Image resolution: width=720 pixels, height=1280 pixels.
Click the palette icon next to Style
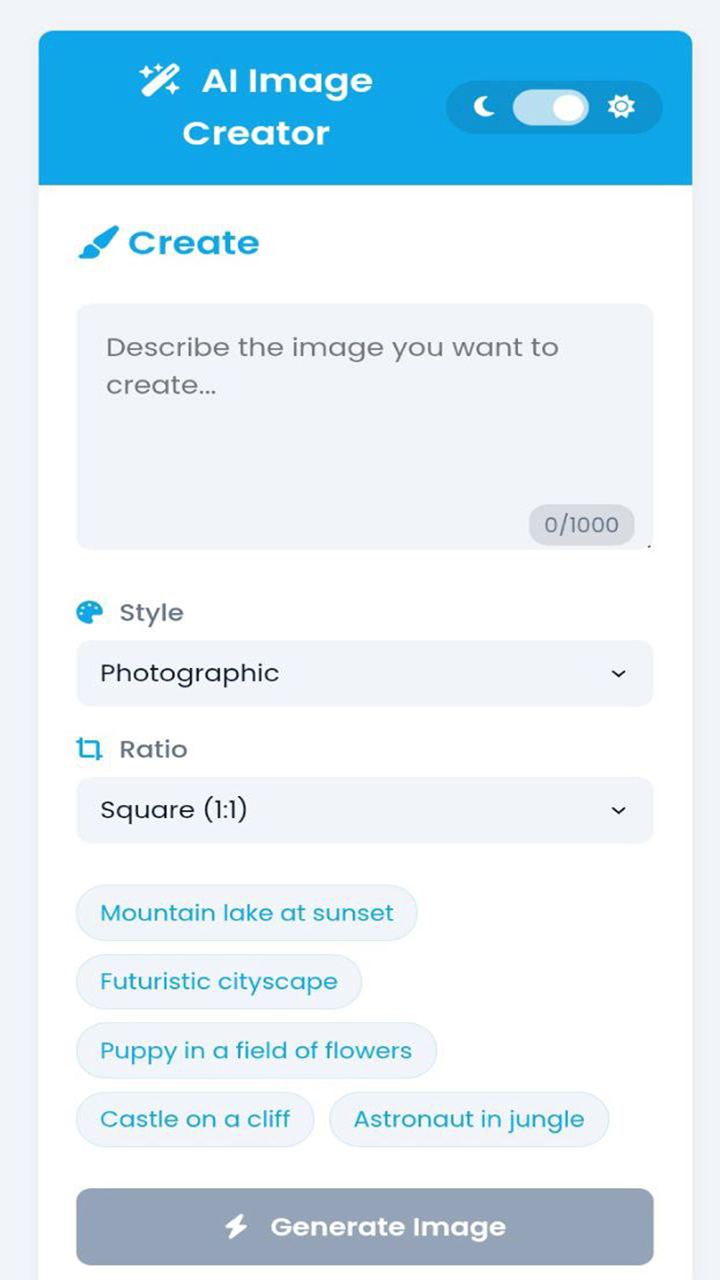[x=90, y=611]
